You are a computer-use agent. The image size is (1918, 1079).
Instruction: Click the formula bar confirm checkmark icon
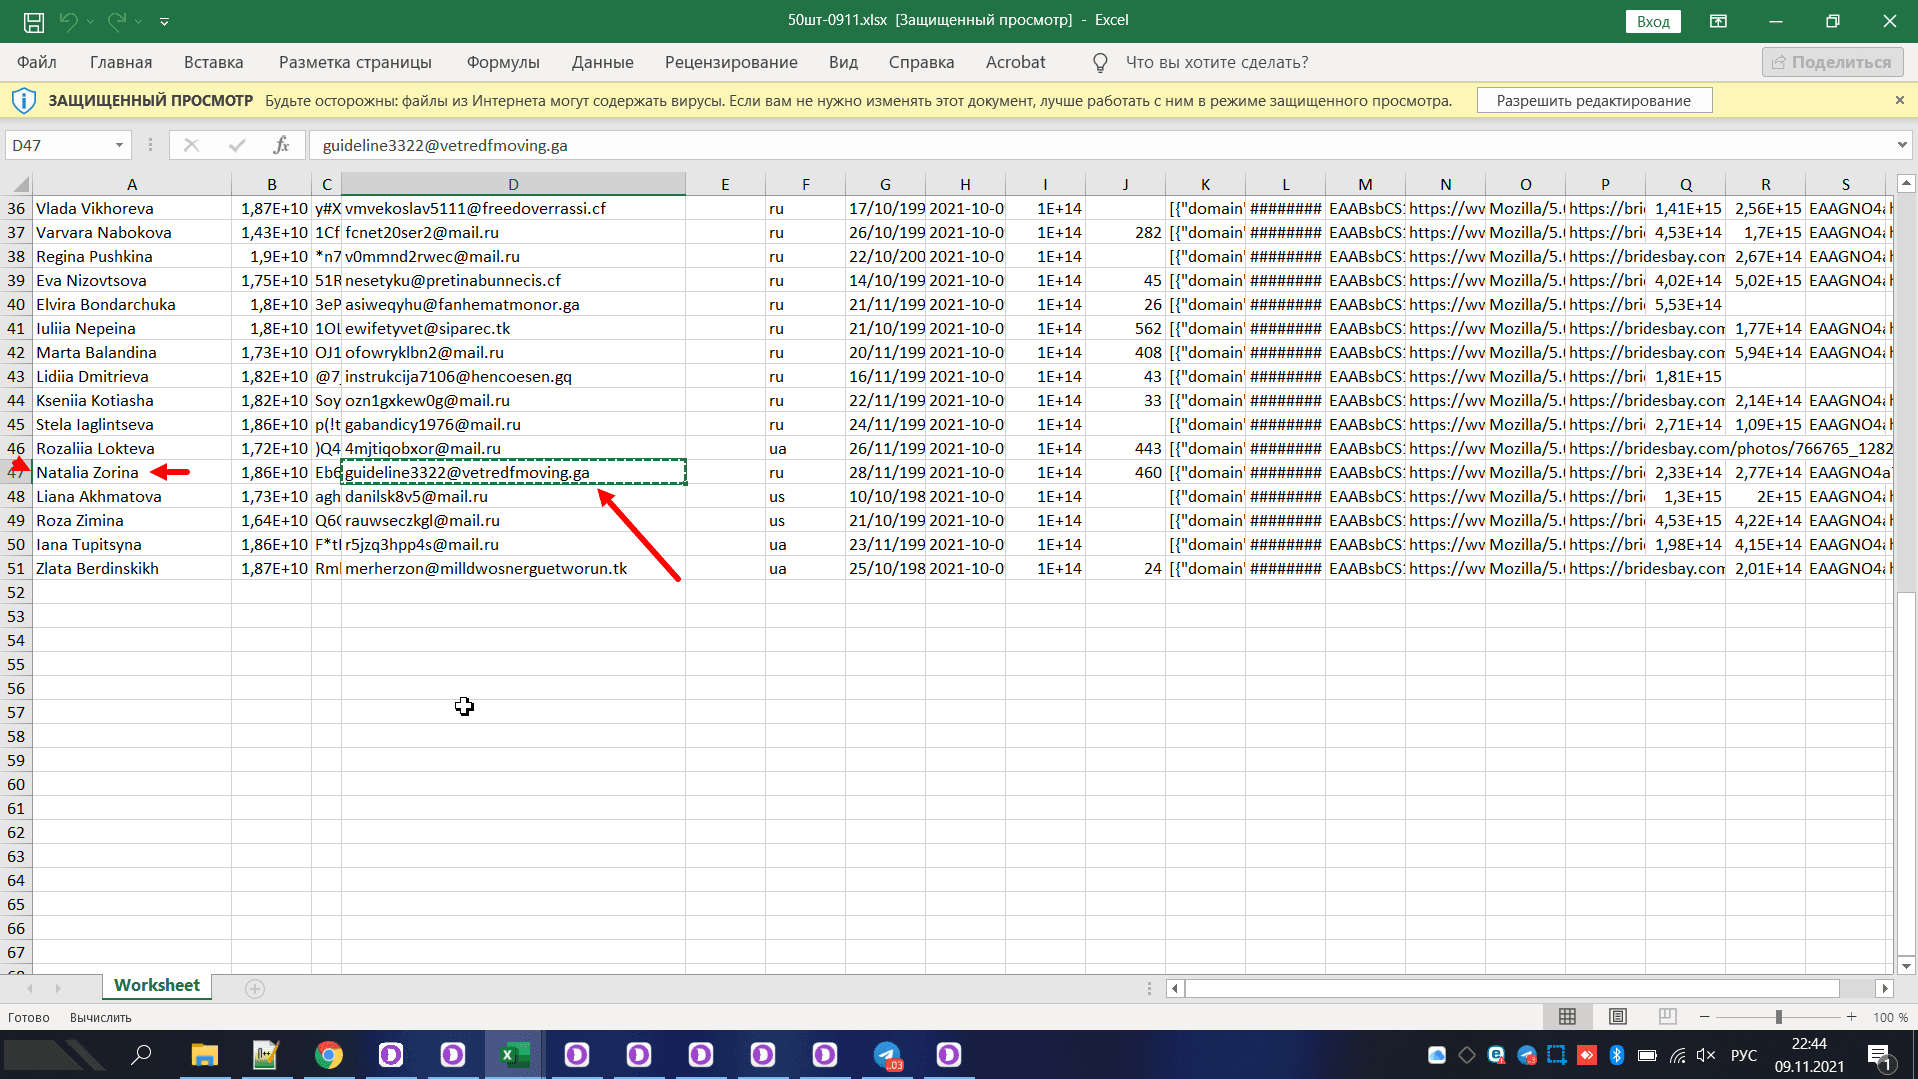coord(236,145)
